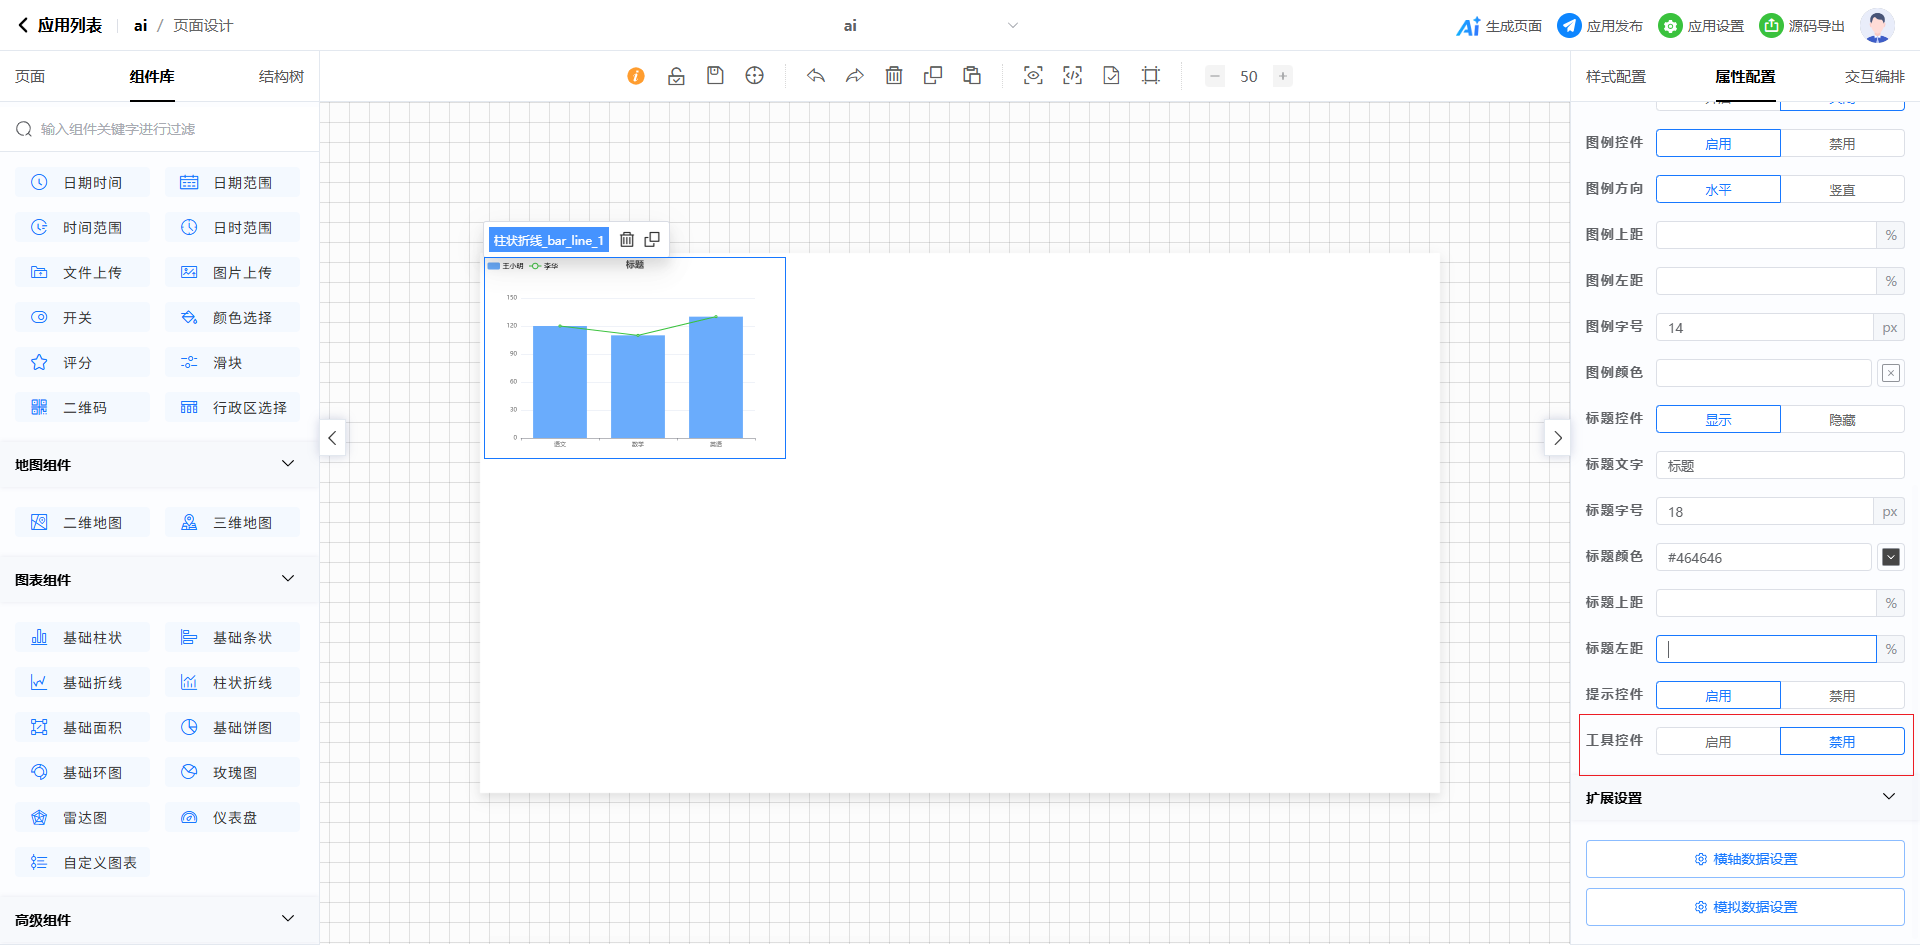Click the save disk icon in the toolbar

(715, 76)
